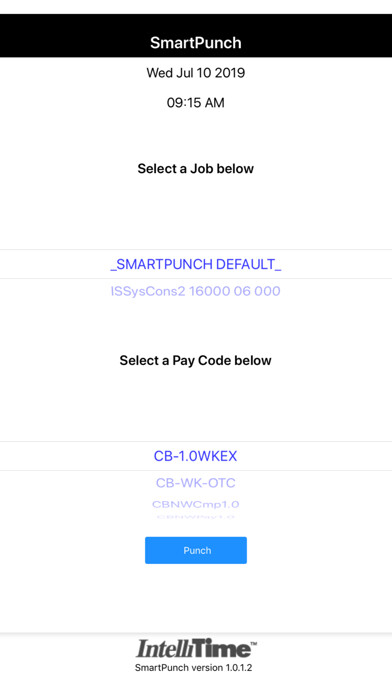Select the faded fourth pay code option

coord(195,517)
